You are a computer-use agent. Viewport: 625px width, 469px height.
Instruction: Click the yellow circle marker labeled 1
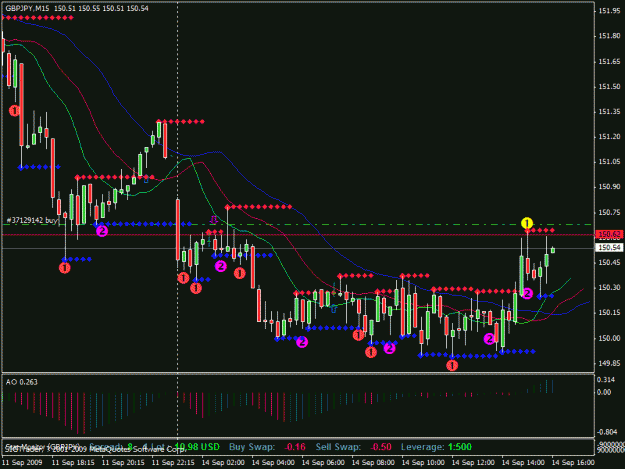[x=527, y=223]
